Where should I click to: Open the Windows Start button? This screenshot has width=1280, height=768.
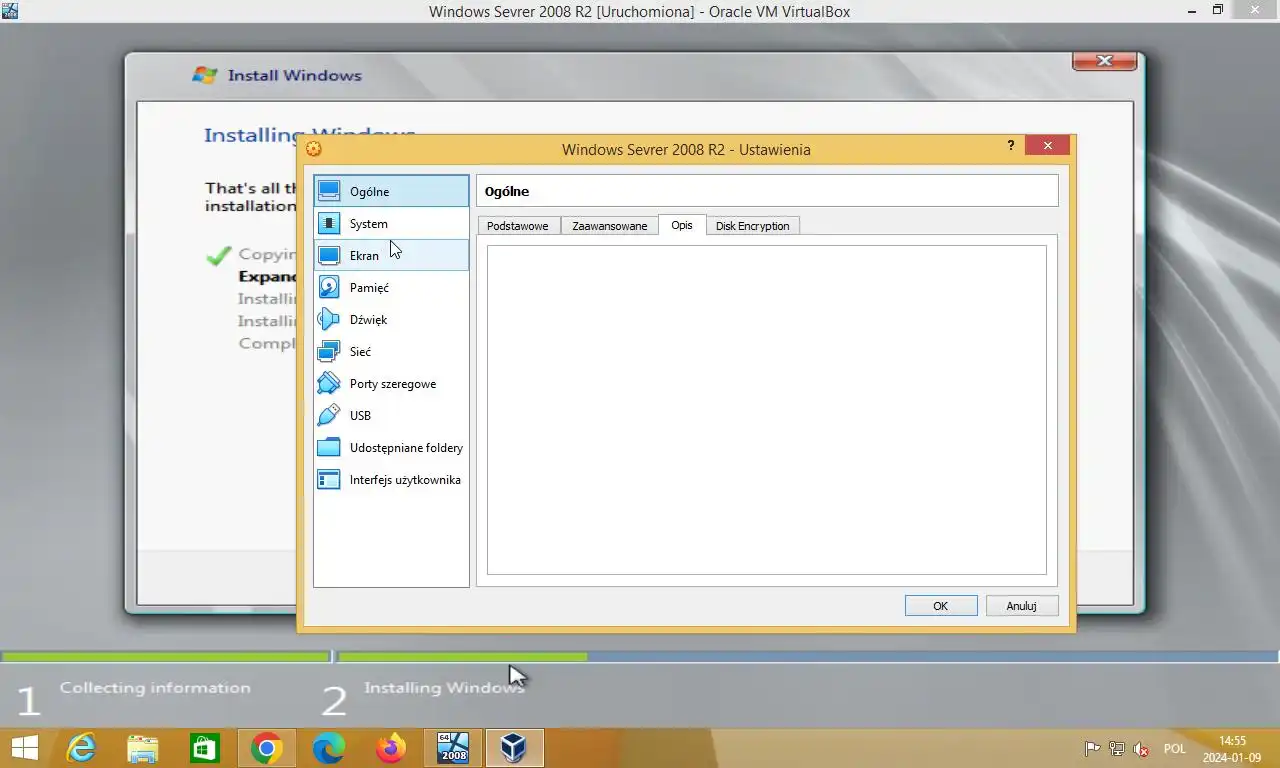click(25, 748)
